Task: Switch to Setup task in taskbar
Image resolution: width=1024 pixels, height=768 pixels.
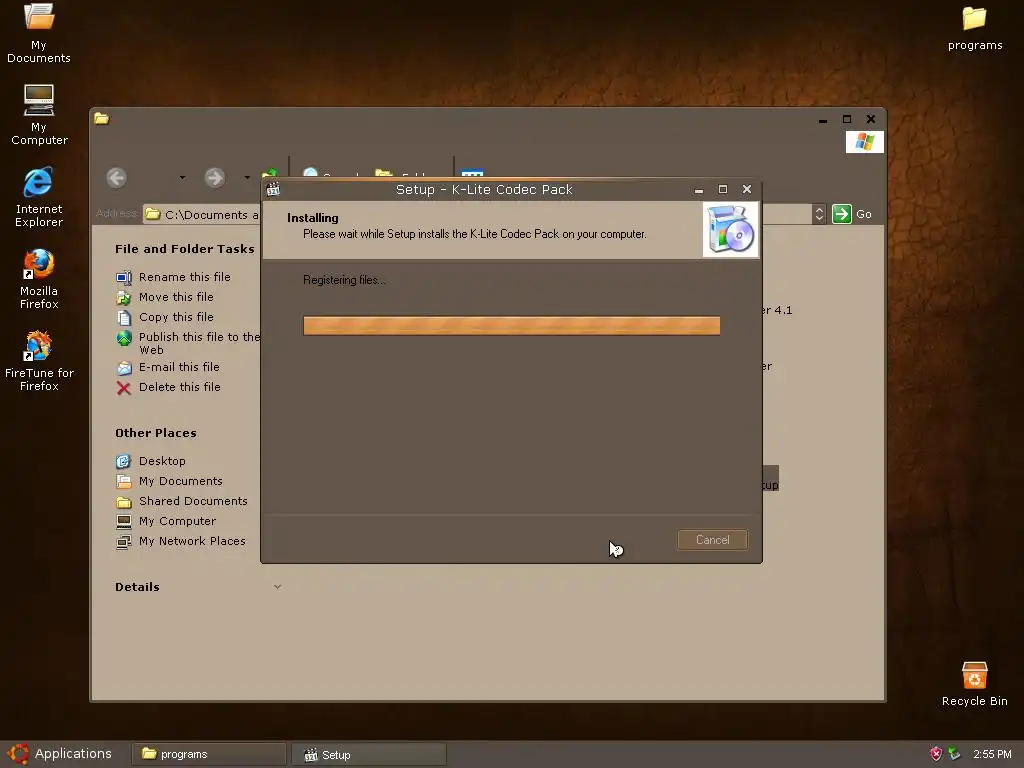Action: (369, 754)
